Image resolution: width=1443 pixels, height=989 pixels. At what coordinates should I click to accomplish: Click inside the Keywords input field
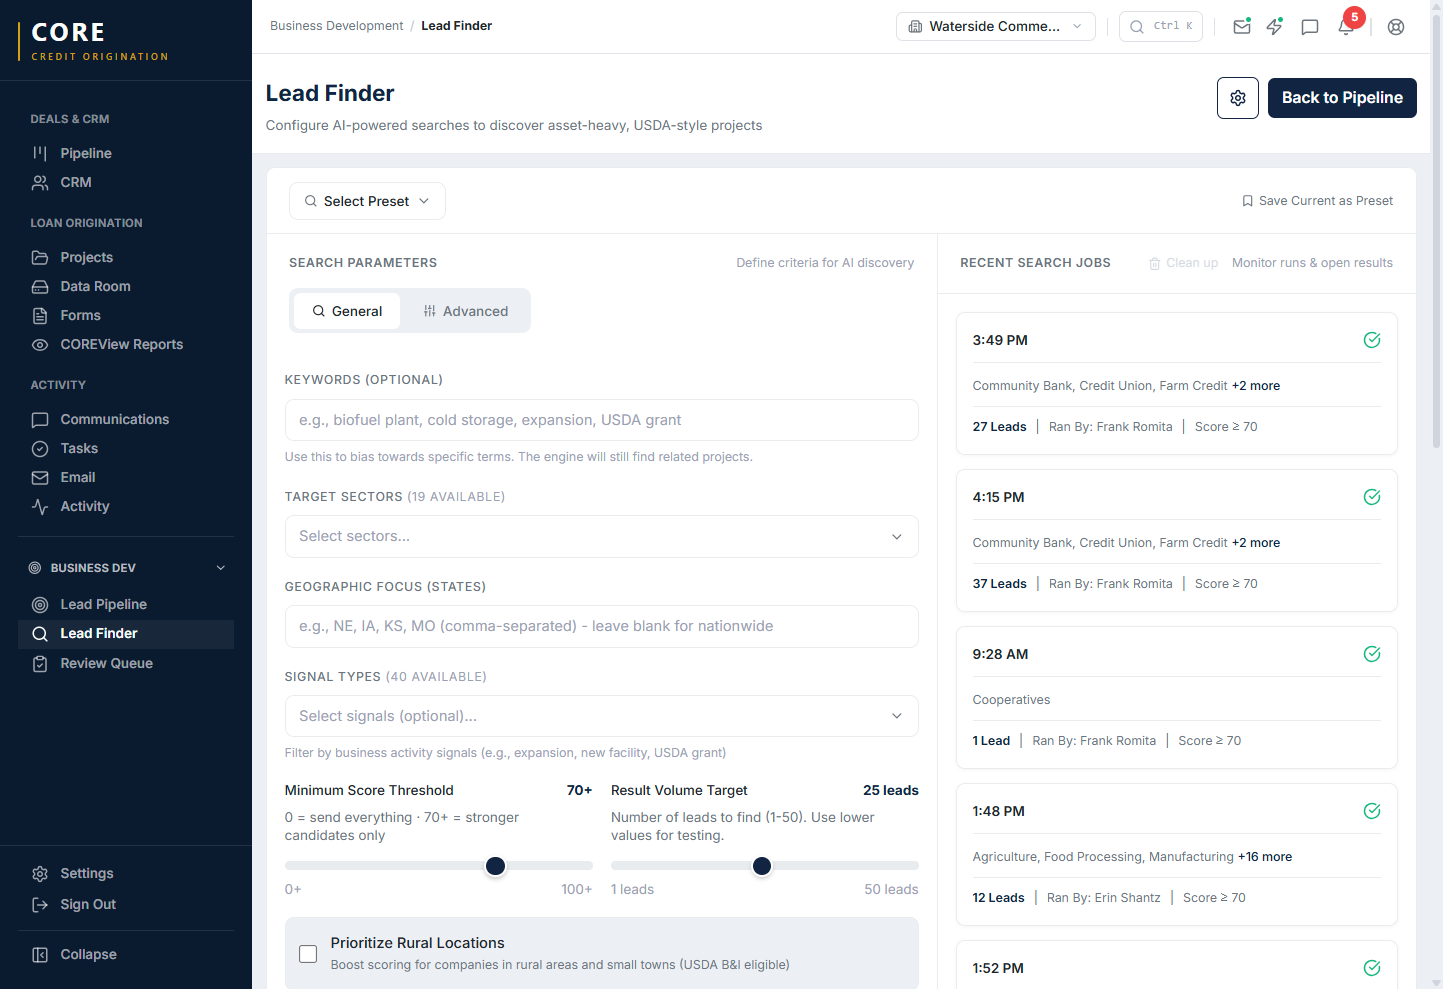pyautogui.click(x=601, y=420)
